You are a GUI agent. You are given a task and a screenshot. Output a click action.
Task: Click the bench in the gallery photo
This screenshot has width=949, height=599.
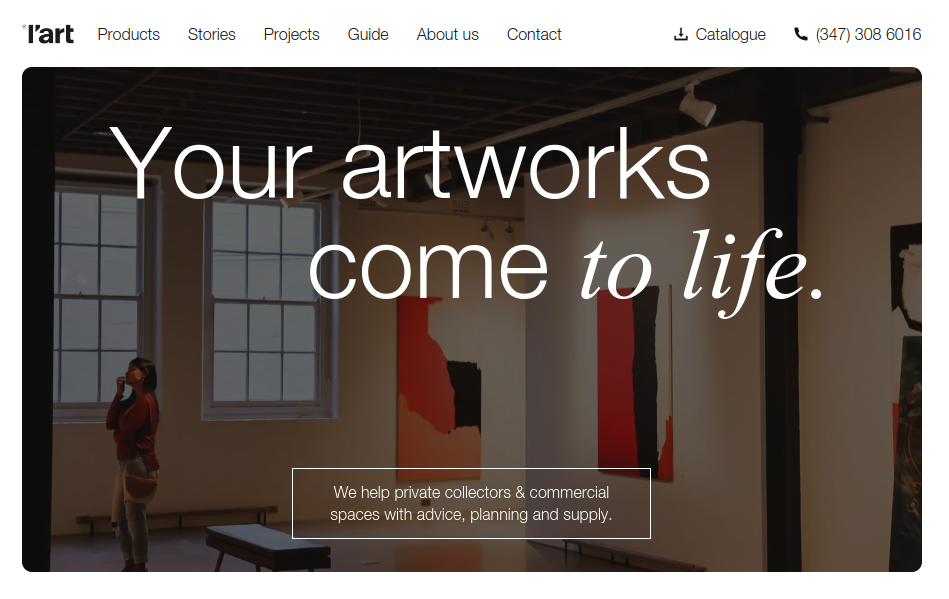pyautogui.click(x=267, y=546)
